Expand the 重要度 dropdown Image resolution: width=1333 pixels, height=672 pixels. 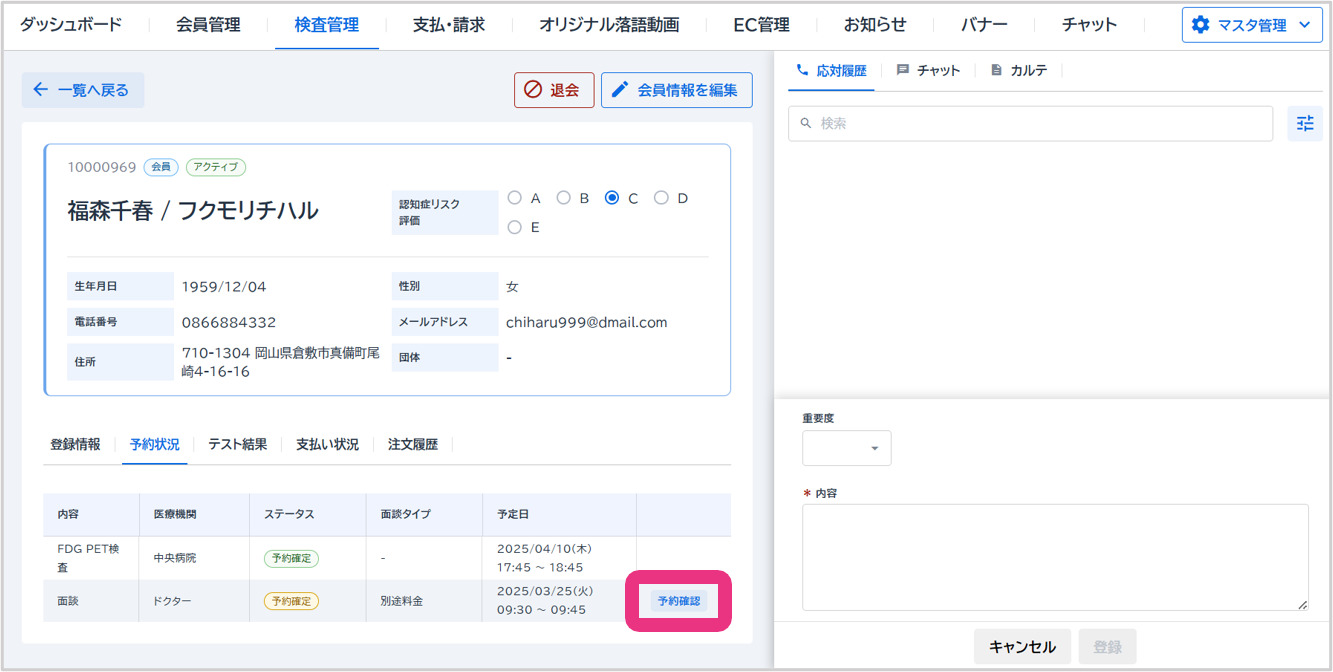[x=846, y=448]
